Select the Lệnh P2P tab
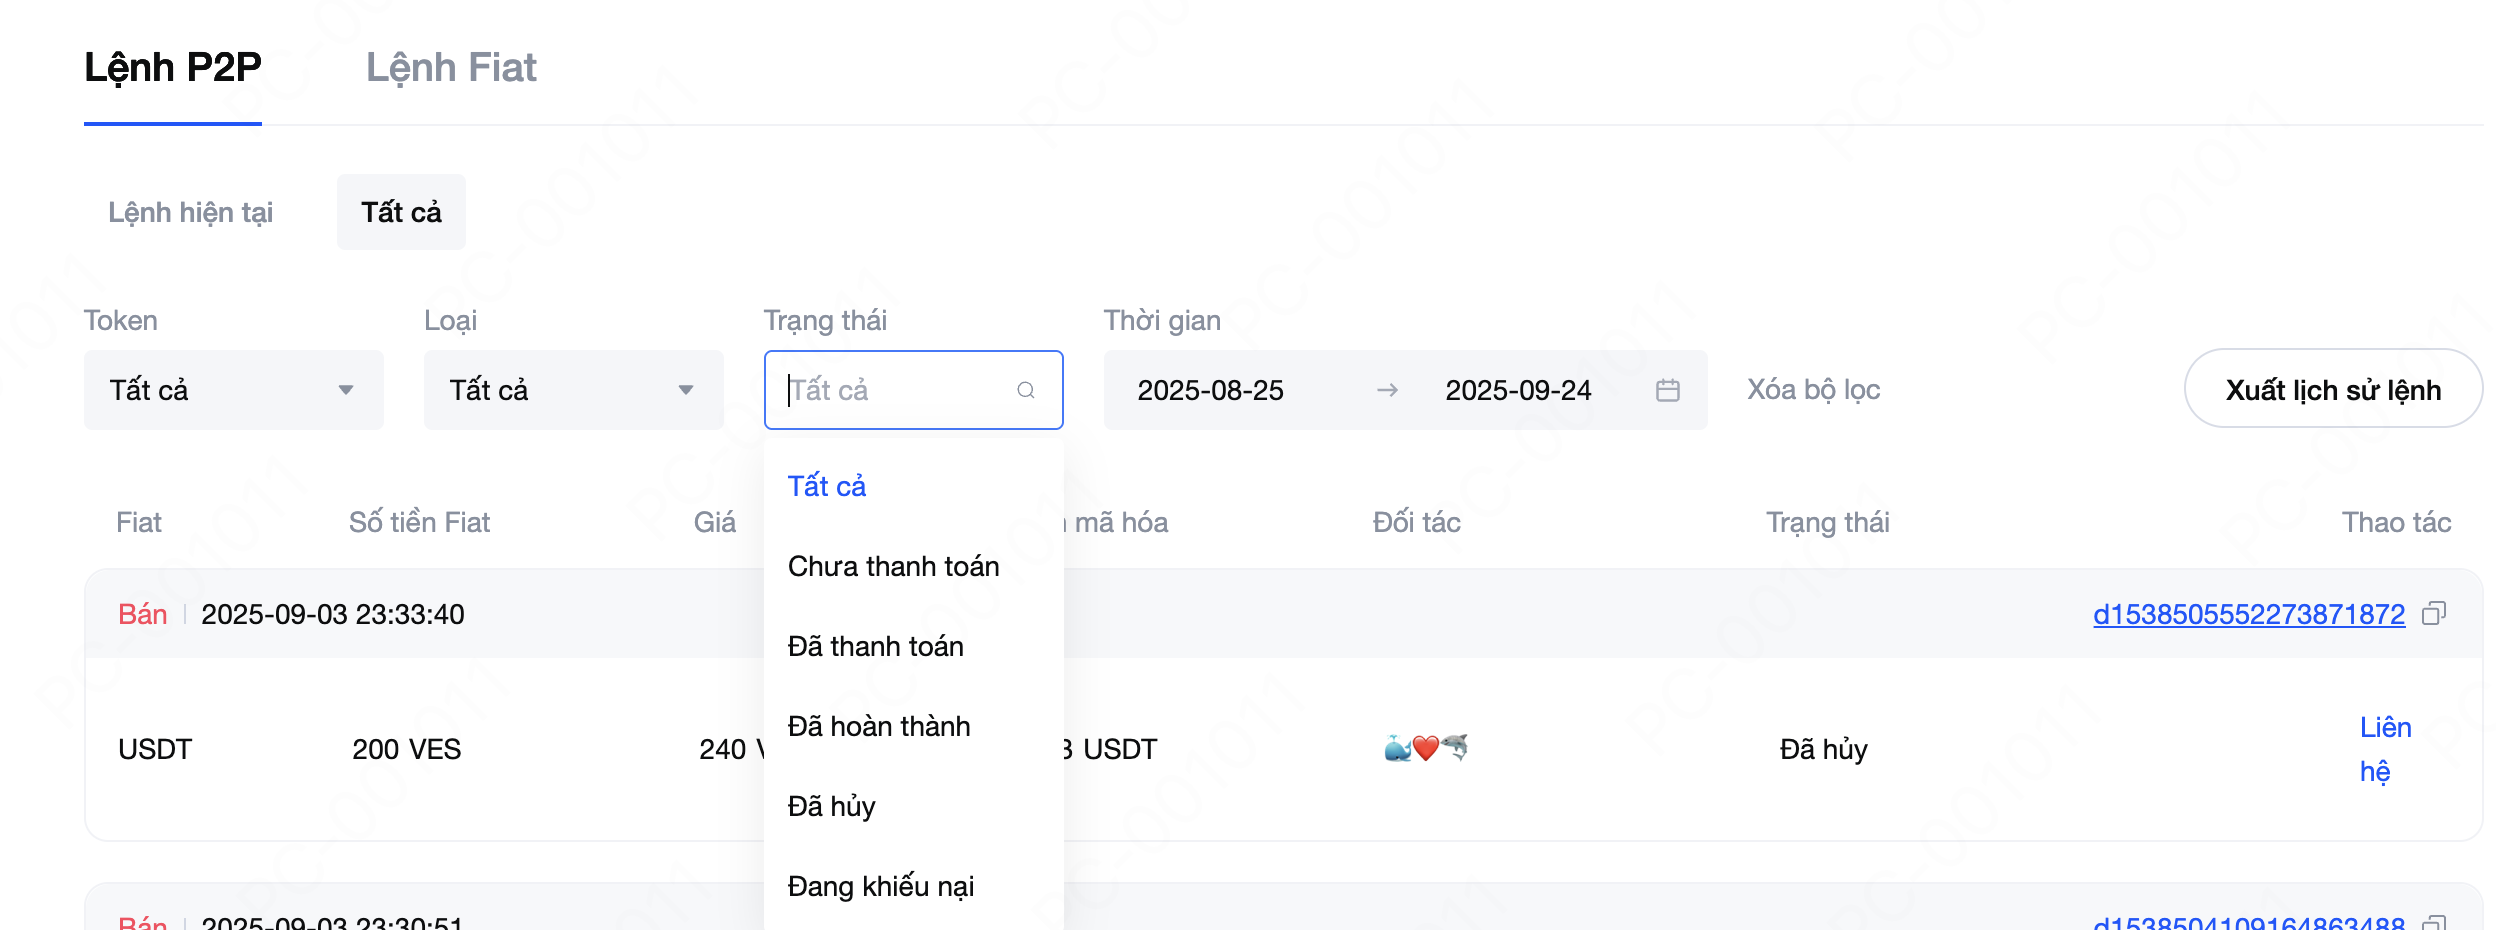 [173, 68]
